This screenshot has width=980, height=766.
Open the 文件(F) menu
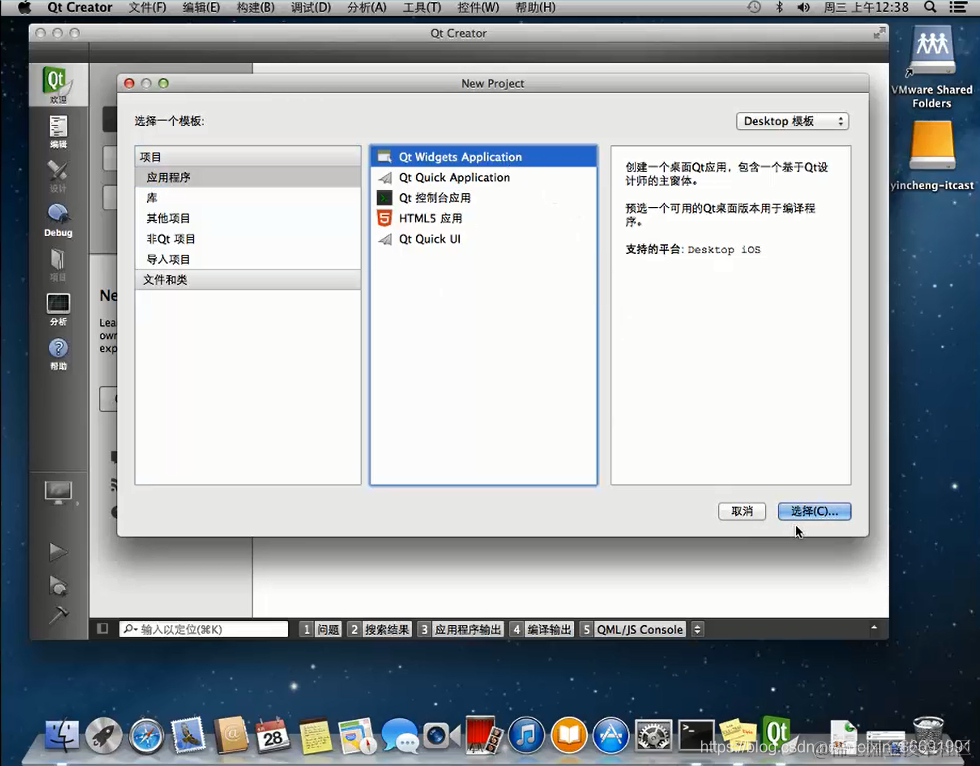pos(148,7)
